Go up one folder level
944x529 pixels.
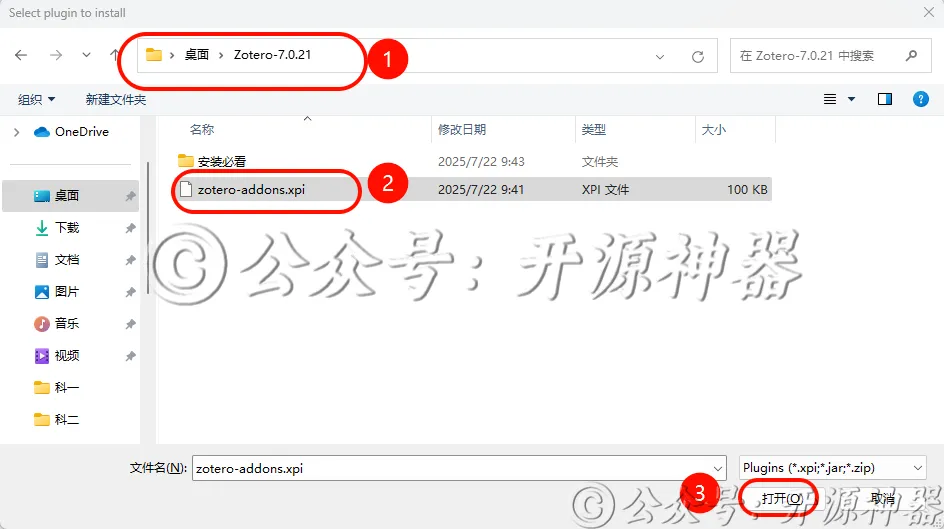(114, 55)
